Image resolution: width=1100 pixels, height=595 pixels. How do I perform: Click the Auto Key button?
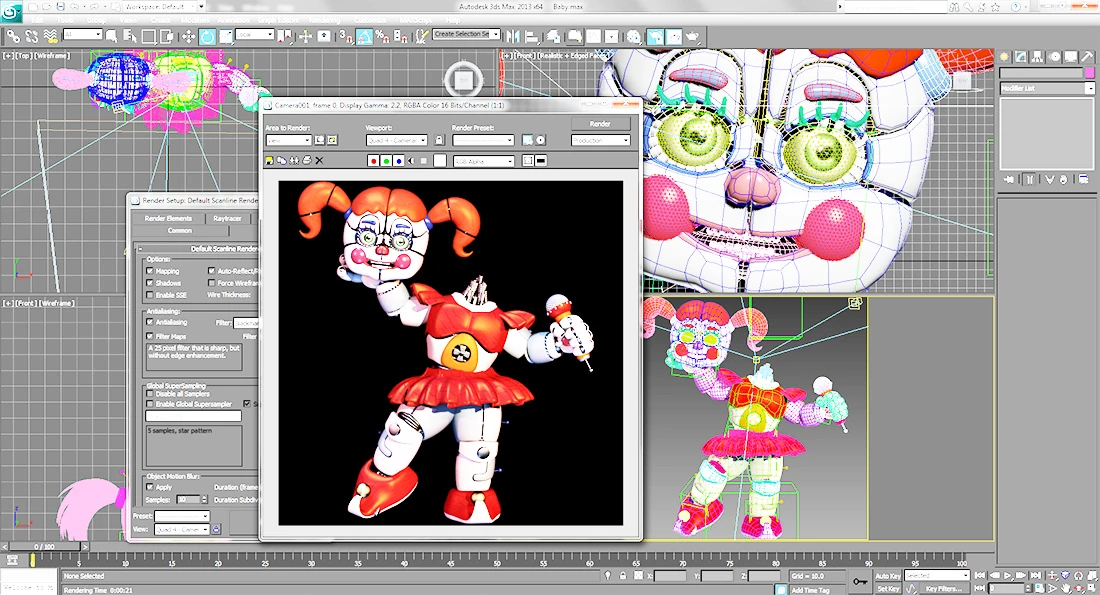tap(887, 575)
